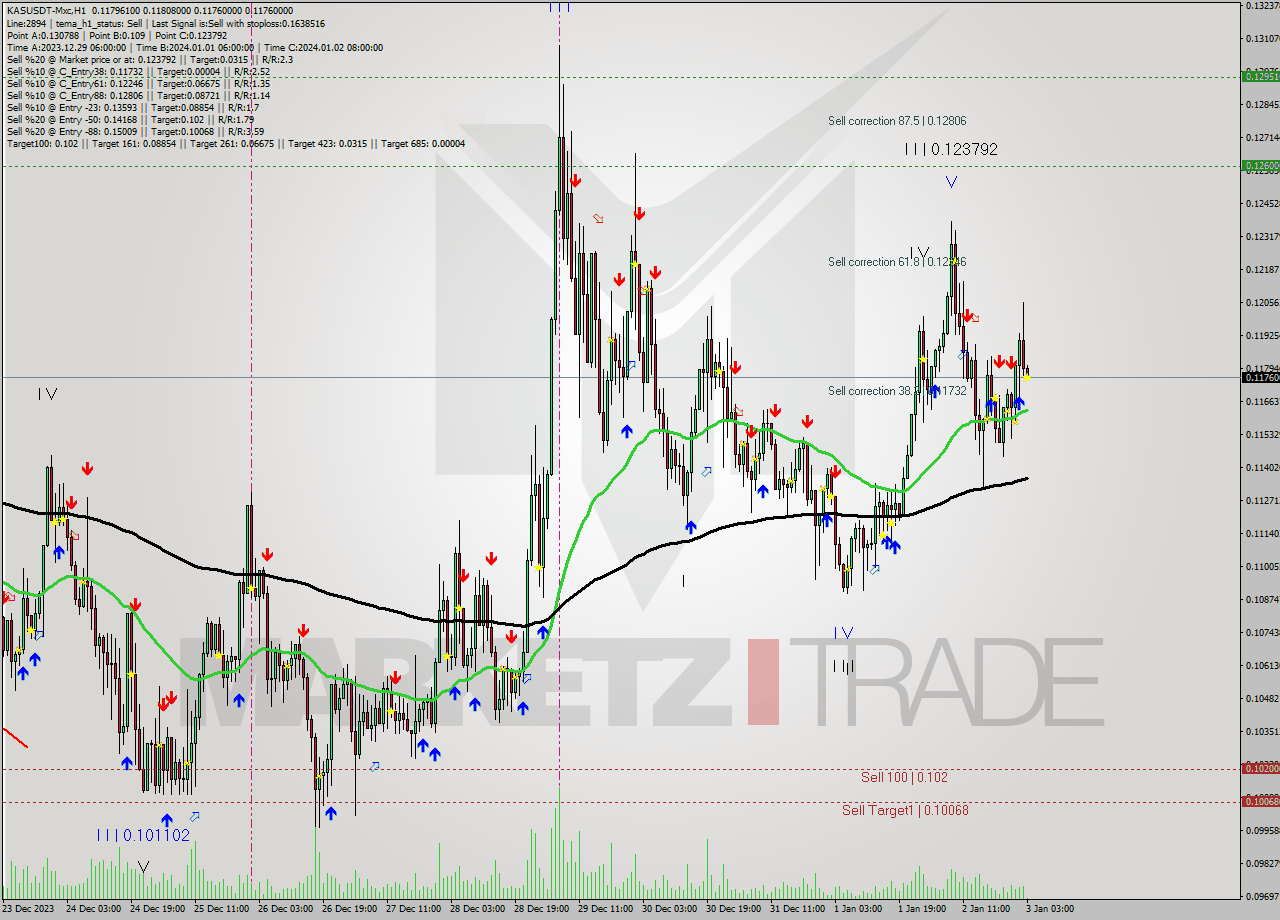Screen dimensions: 1280x920
Task: Click the 0.12714 price axis value
Action: (x=1262, y=137)
